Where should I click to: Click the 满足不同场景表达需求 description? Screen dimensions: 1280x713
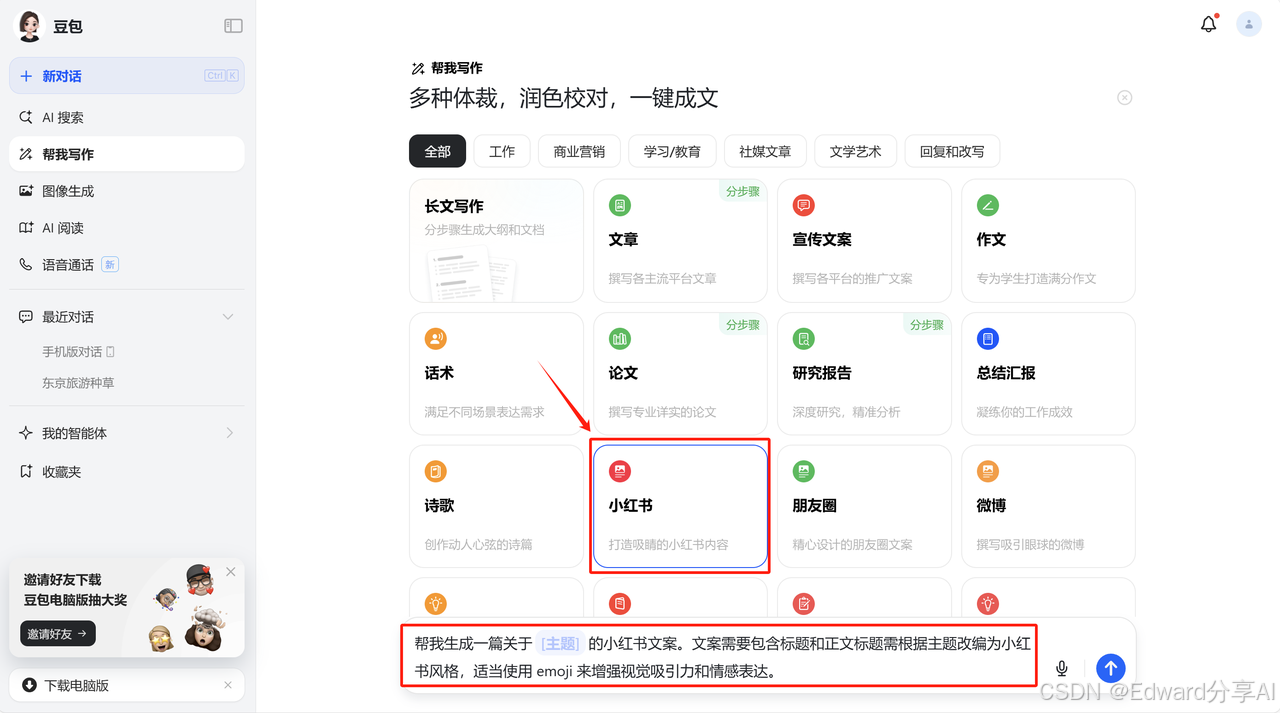coord(484,411)
